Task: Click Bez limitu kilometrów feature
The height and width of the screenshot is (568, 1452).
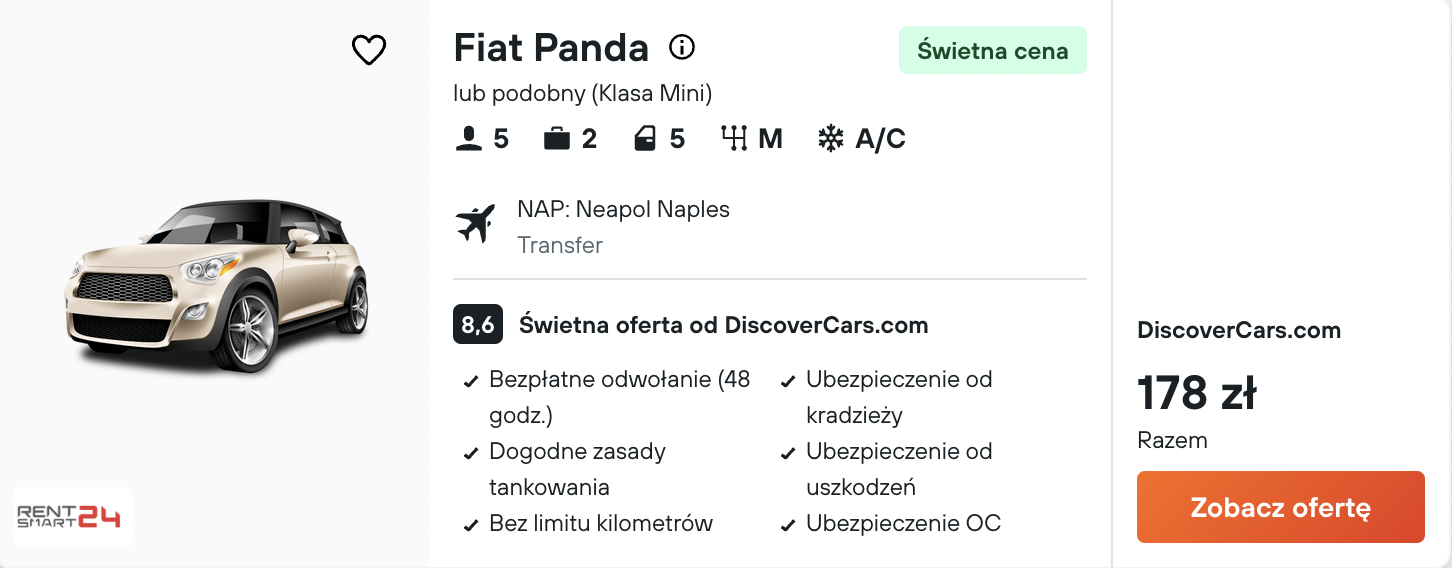Action: pos(601,523)
